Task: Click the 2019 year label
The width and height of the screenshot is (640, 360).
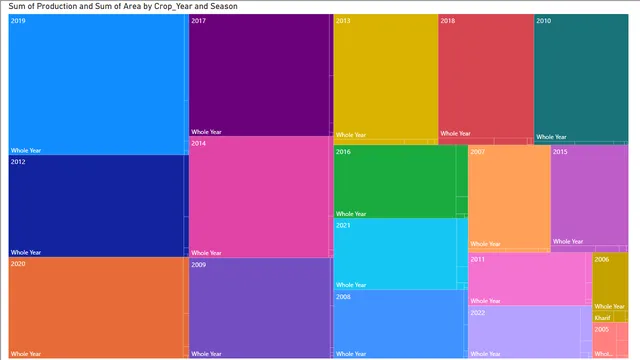Action: (x=18, y=21)
